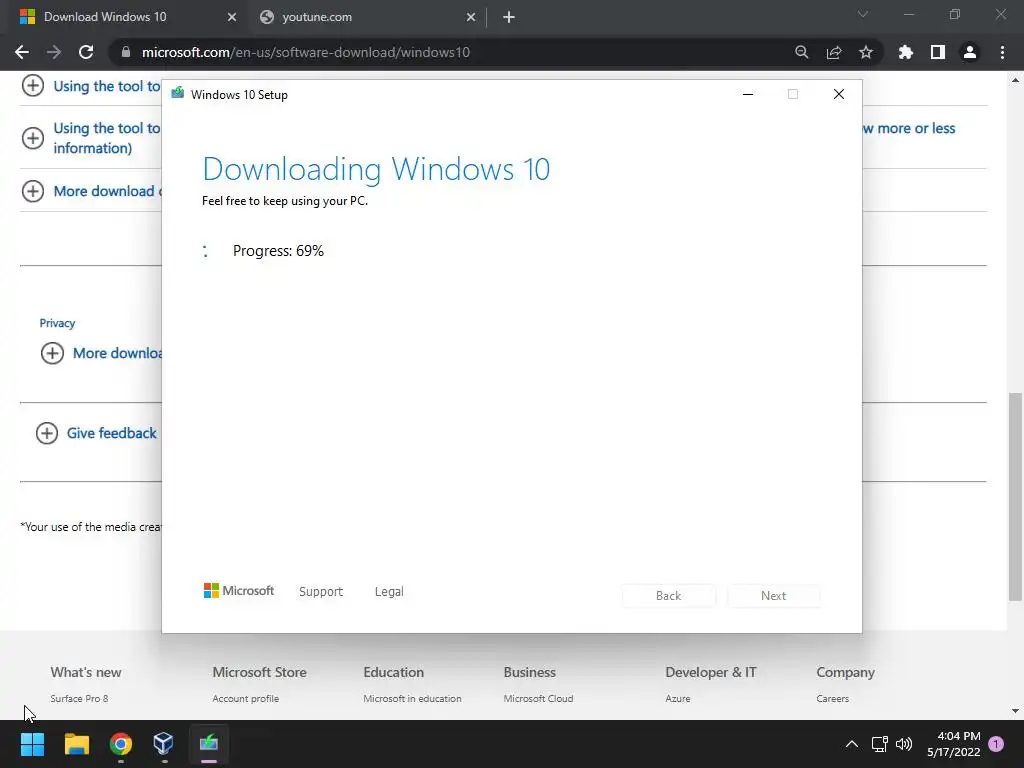Screen dimensions: 1024x768
Task: Open Surface Pro 8 footer link
Action: [79, 698]
